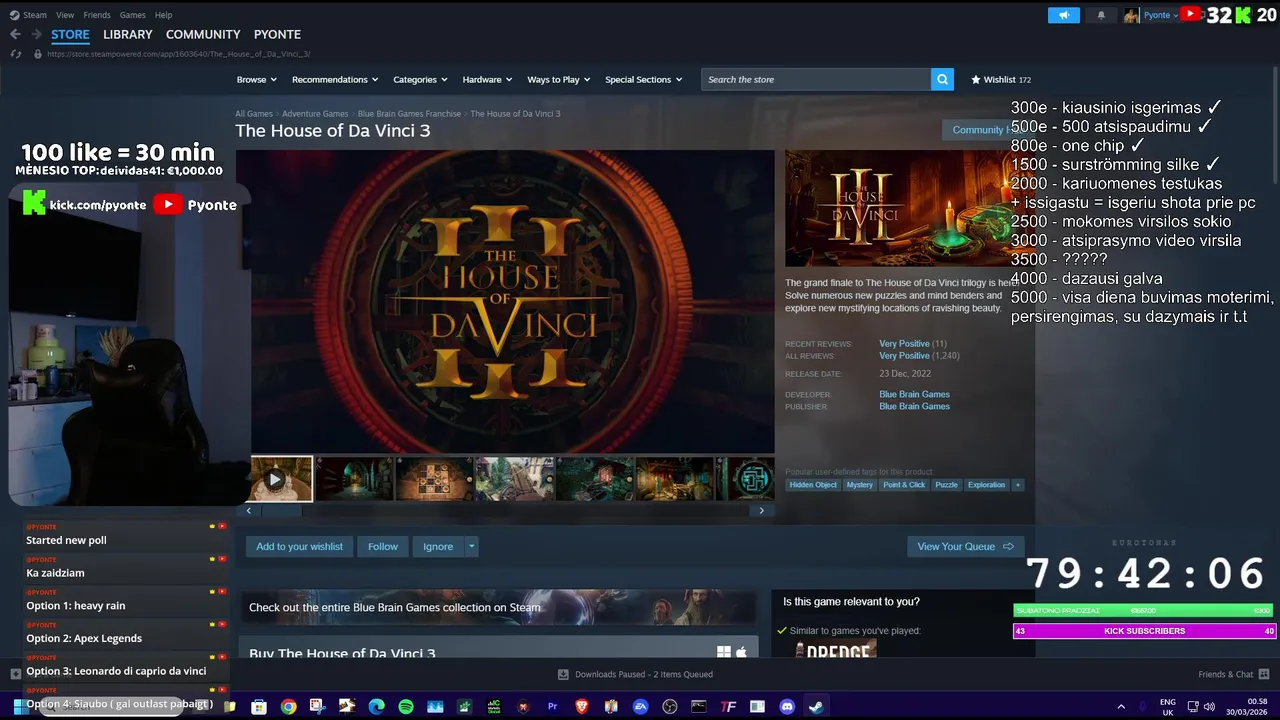Screen dimensions: 1280x720
Task: Open Discord from the taskbar
Action: (787, 707)
